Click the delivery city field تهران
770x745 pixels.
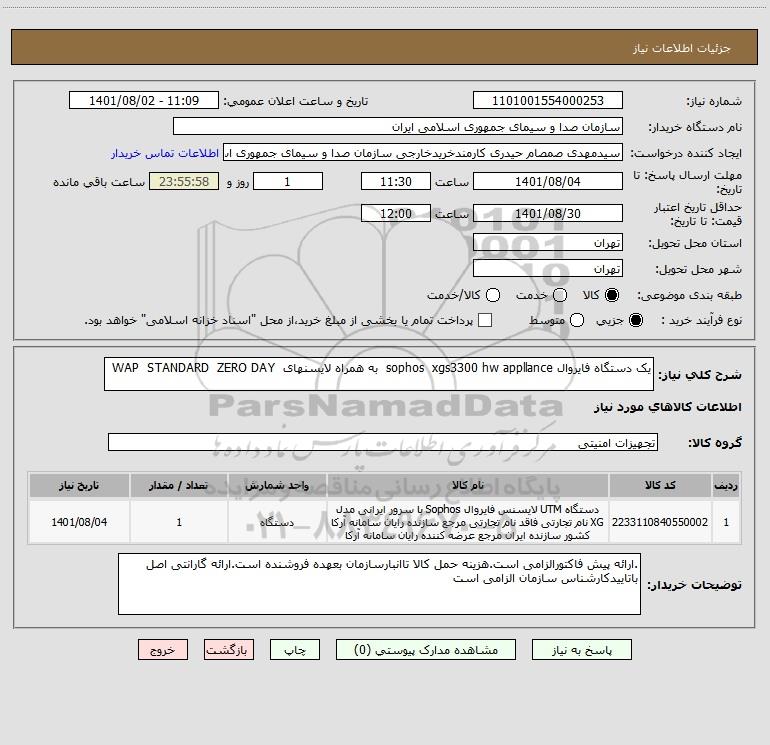548,268
